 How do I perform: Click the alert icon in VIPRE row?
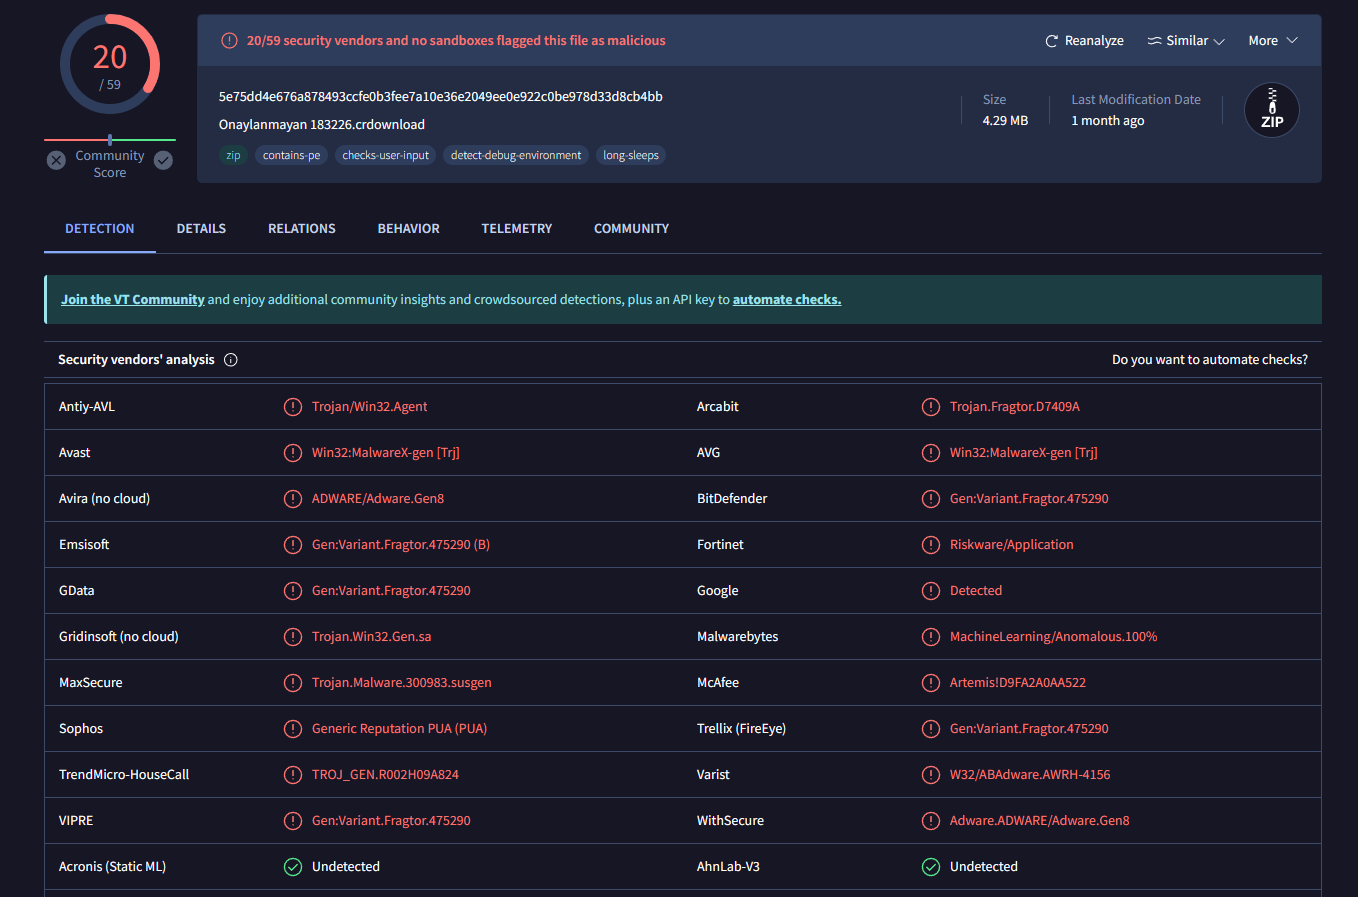point(293,821)
